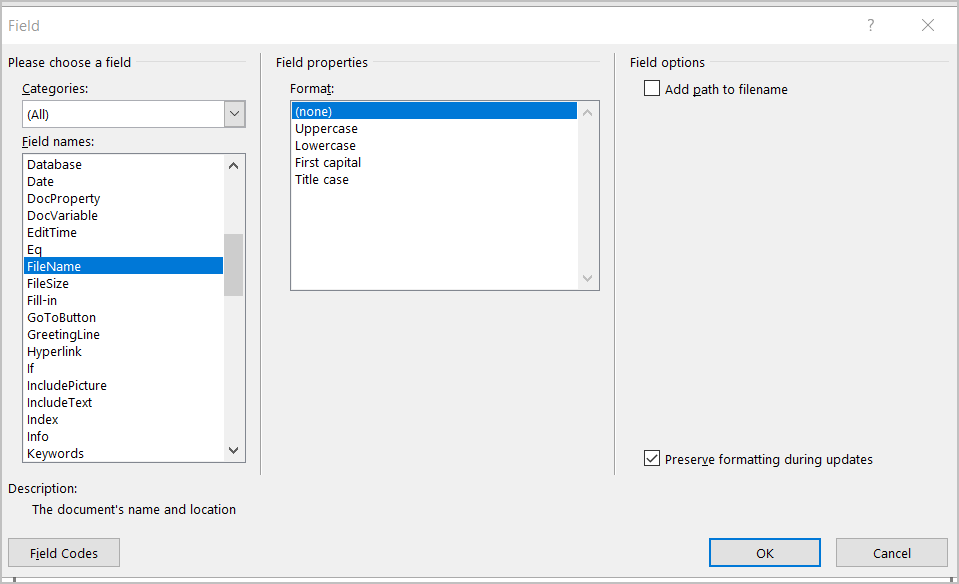Image resolution: width=959 pixels, height=584 pixels.
Task: Choose First capital format
Action: pos(328,163)
